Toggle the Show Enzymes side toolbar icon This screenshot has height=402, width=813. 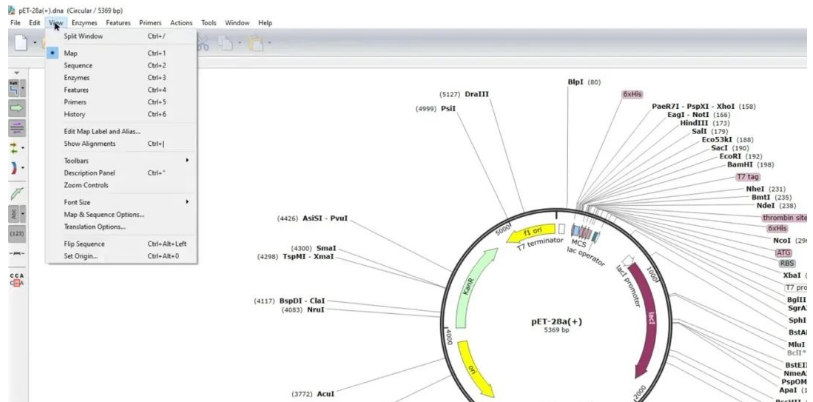pos(15,88)
